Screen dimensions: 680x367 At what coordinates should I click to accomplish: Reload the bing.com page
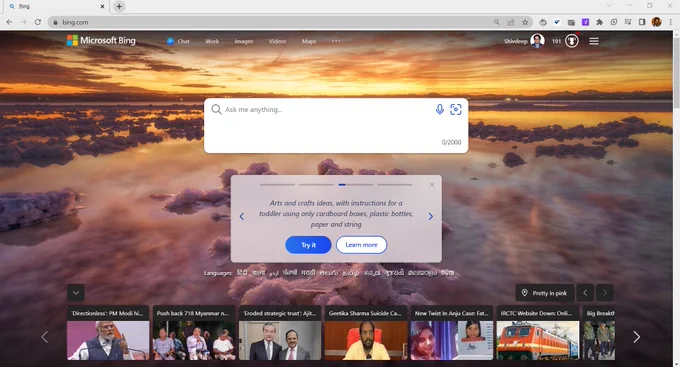click(x=38, y=22)
